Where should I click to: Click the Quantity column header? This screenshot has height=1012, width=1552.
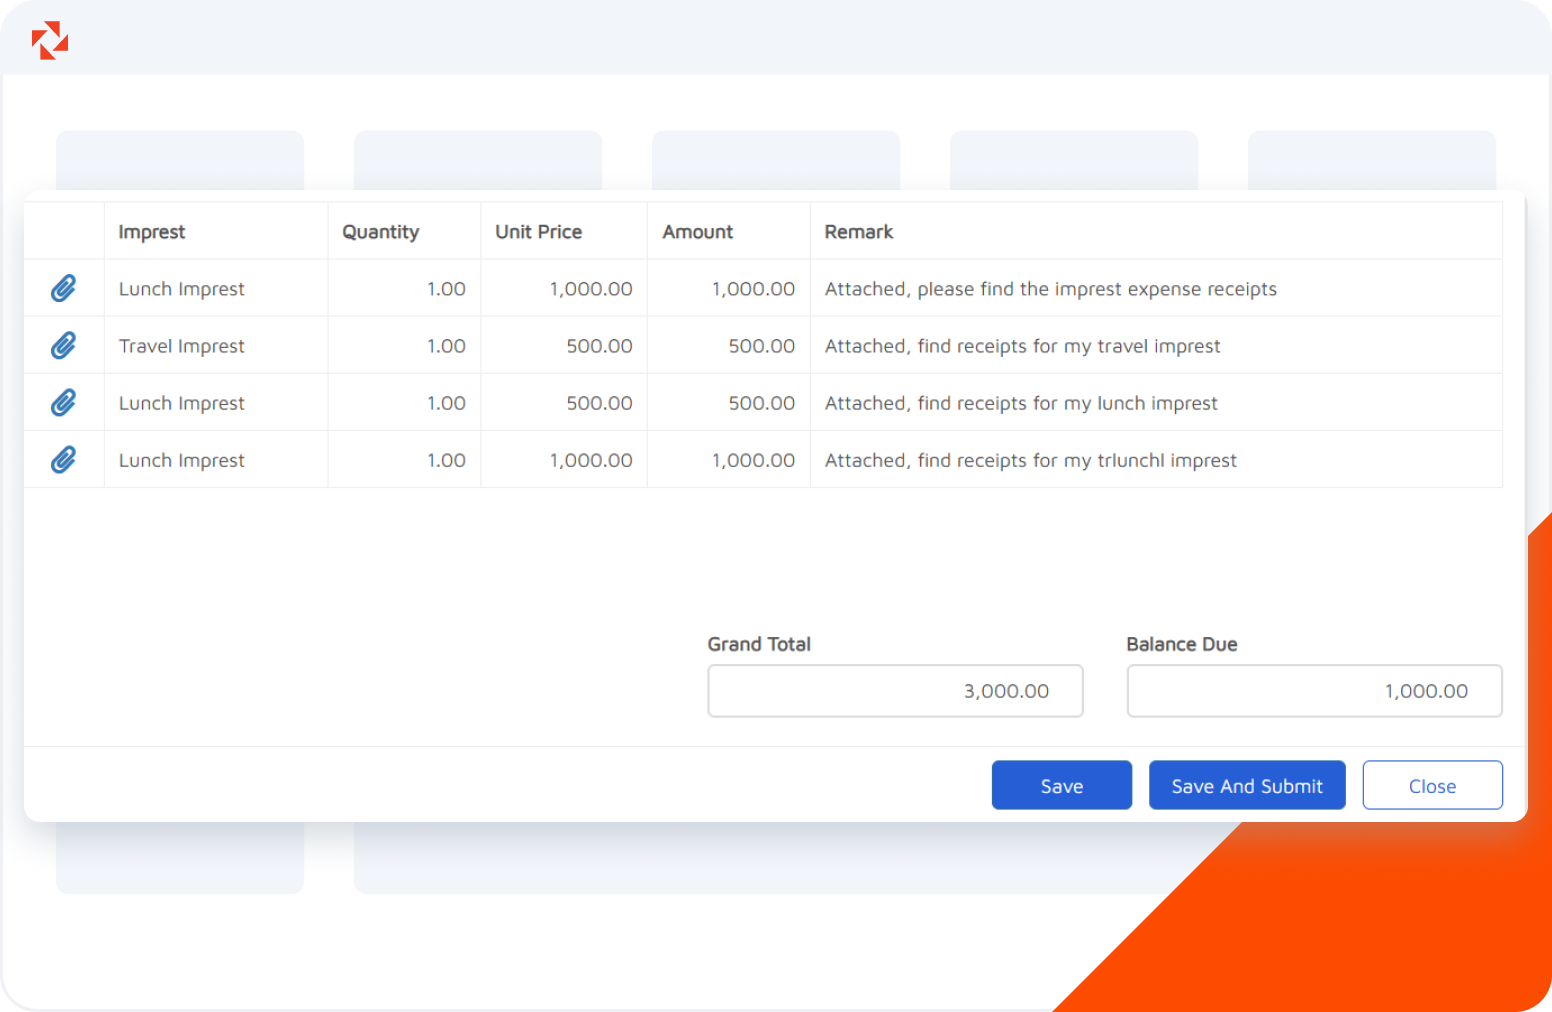pos(380,231)
